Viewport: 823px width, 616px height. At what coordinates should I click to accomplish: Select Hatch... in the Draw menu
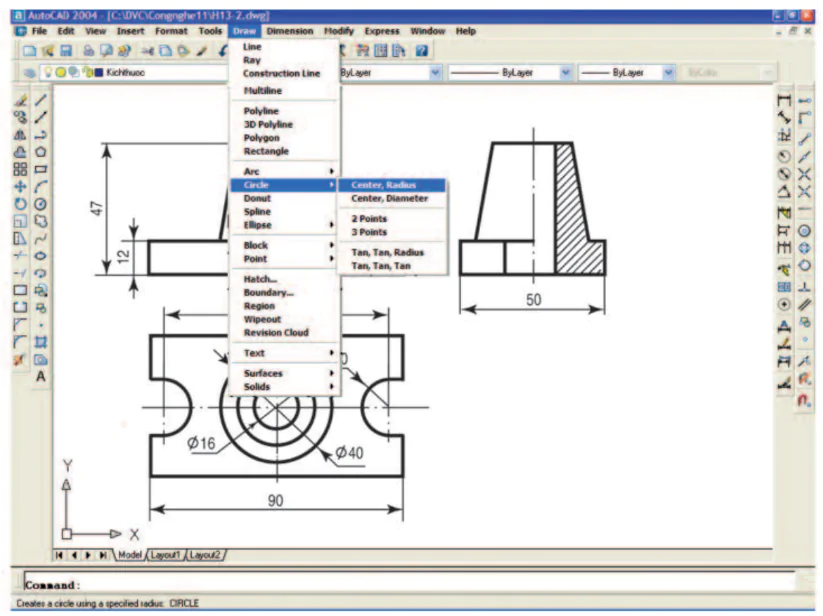tap(284, 279)
